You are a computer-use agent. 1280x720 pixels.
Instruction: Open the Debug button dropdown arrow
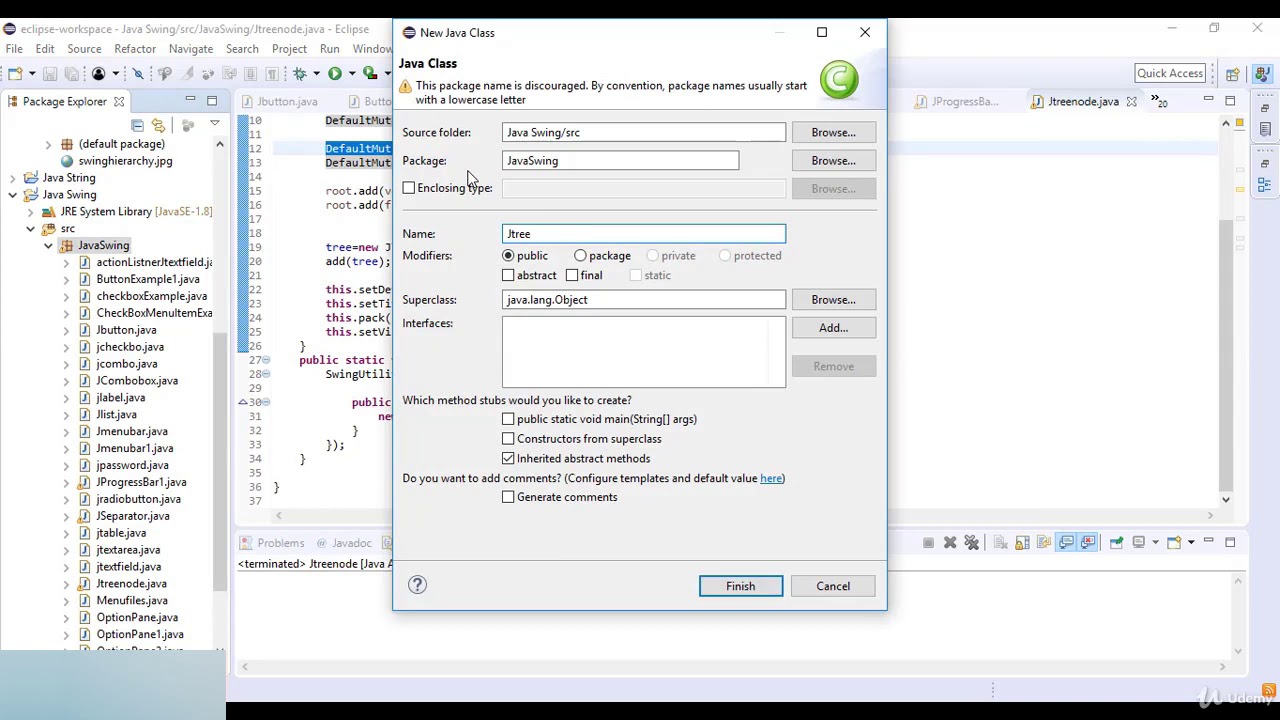(316, 74)
